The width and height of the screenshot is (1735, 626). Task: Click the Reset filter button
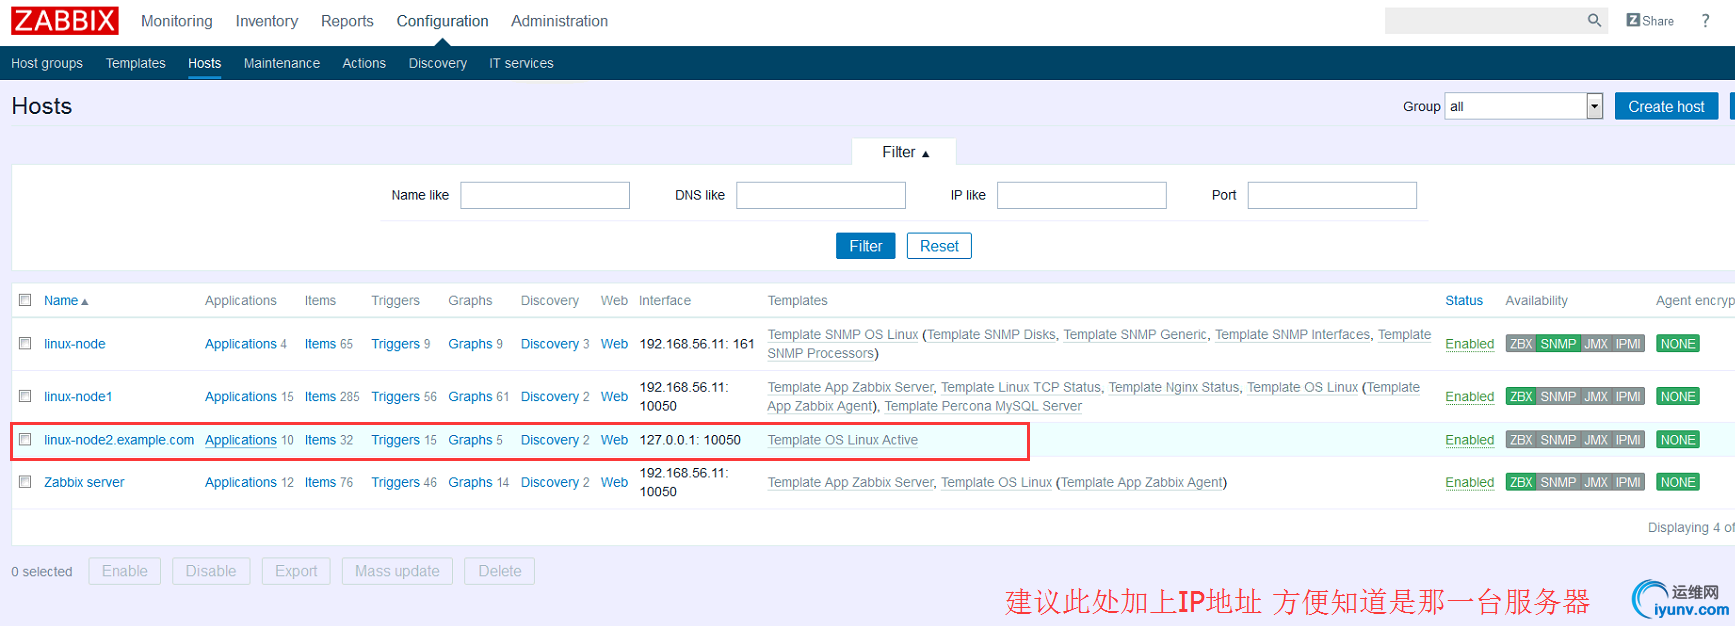(x=939, y=246)
